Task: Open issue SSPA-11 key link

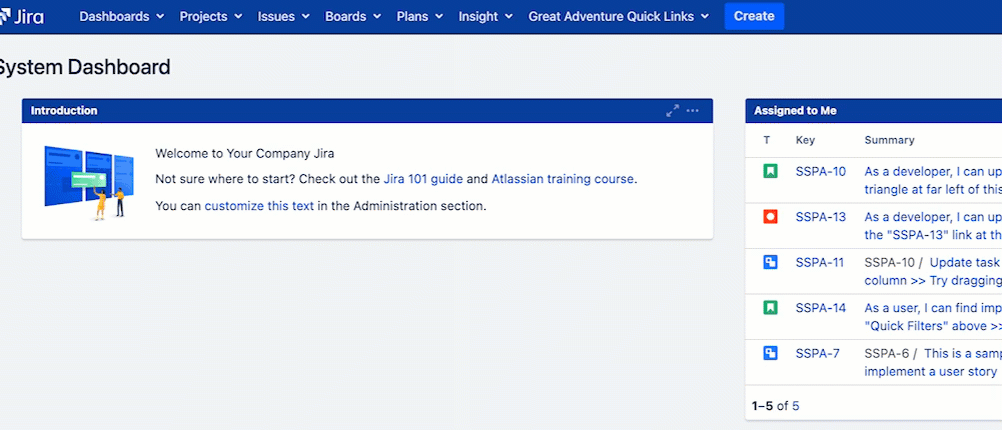Action: (820, 262)
